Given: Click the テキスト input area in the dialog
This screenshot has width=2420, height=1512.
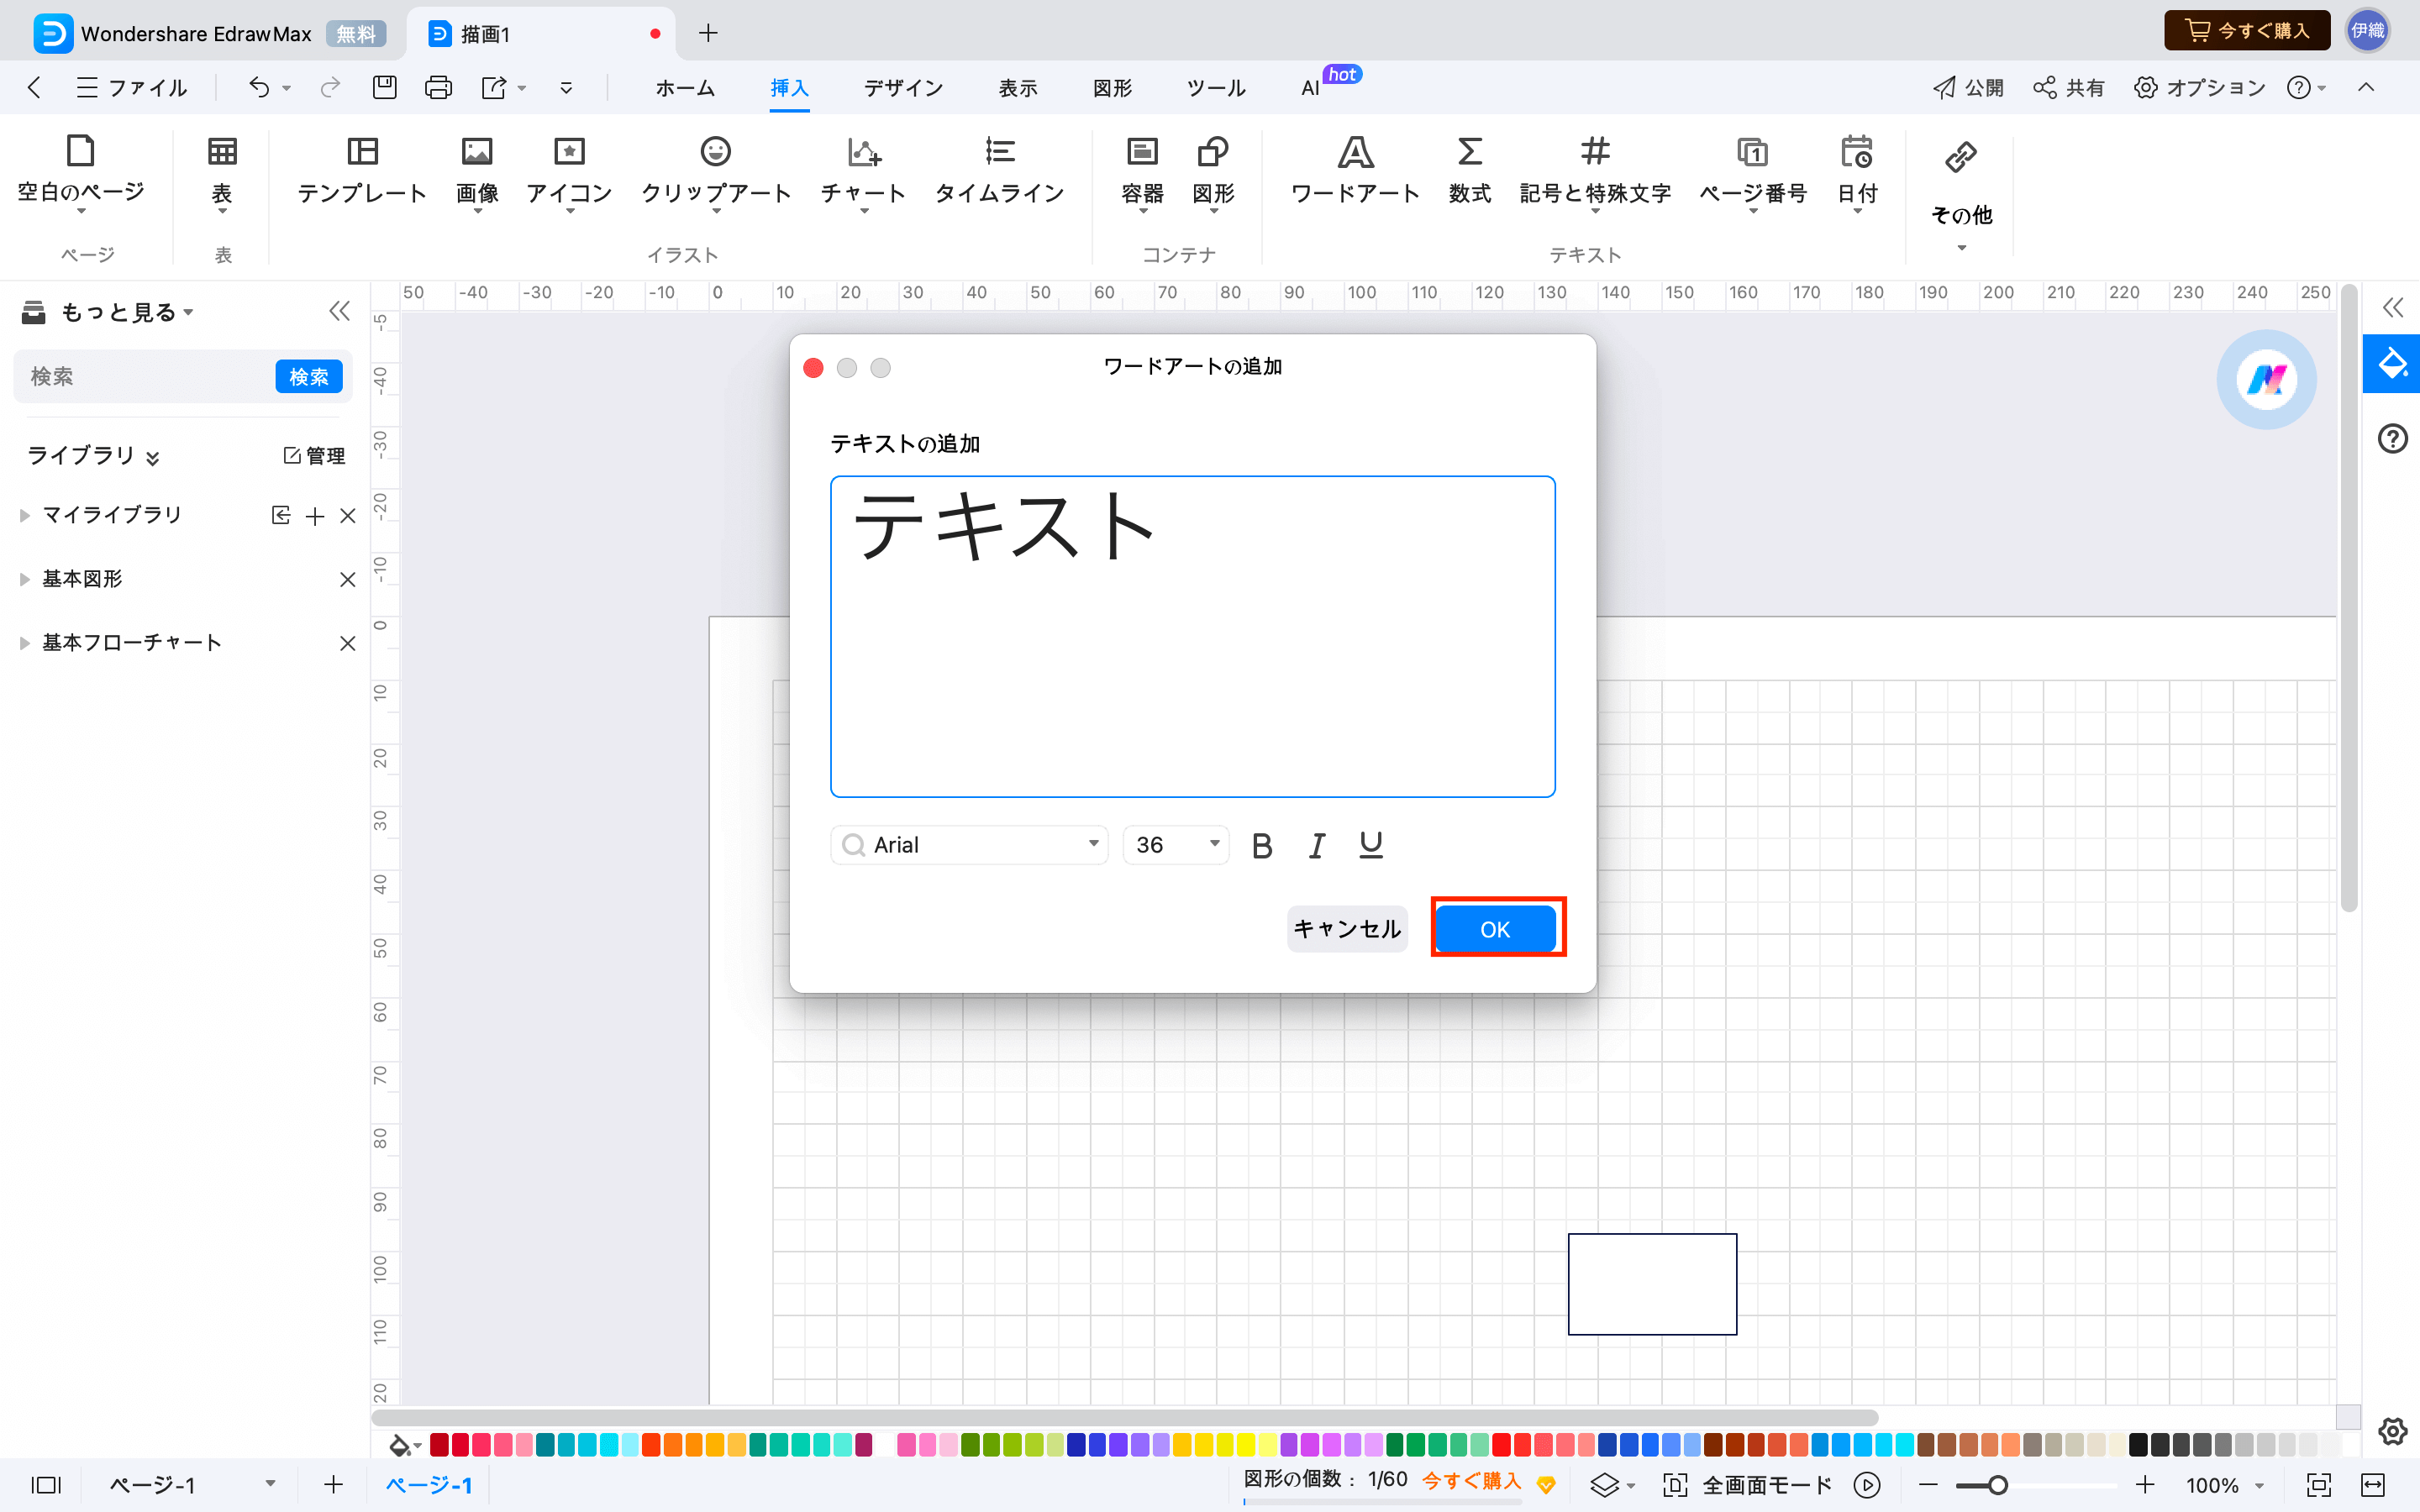Looking at the screenshot, I should pos(1192,636).
